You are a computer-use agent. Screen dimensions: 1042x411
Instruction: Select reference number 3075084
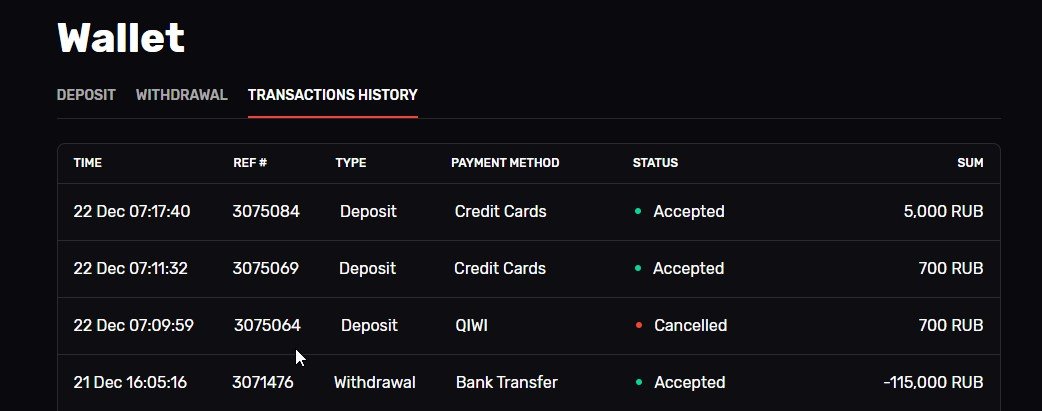tap(266, 212)
